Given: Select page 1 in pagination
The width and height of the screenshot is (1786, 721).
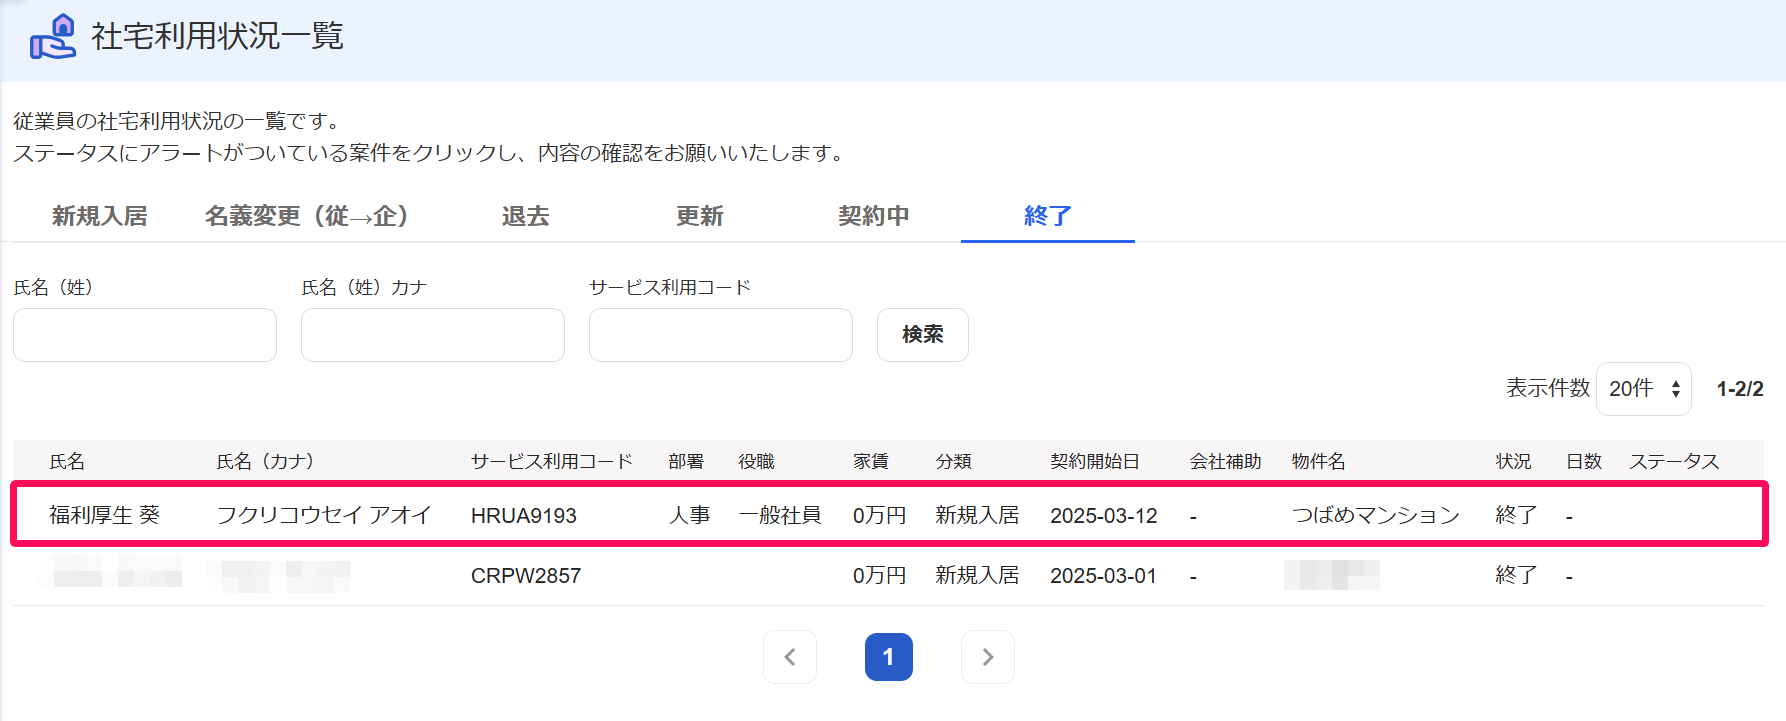Looking at the screenshot, I should point(889,657).
